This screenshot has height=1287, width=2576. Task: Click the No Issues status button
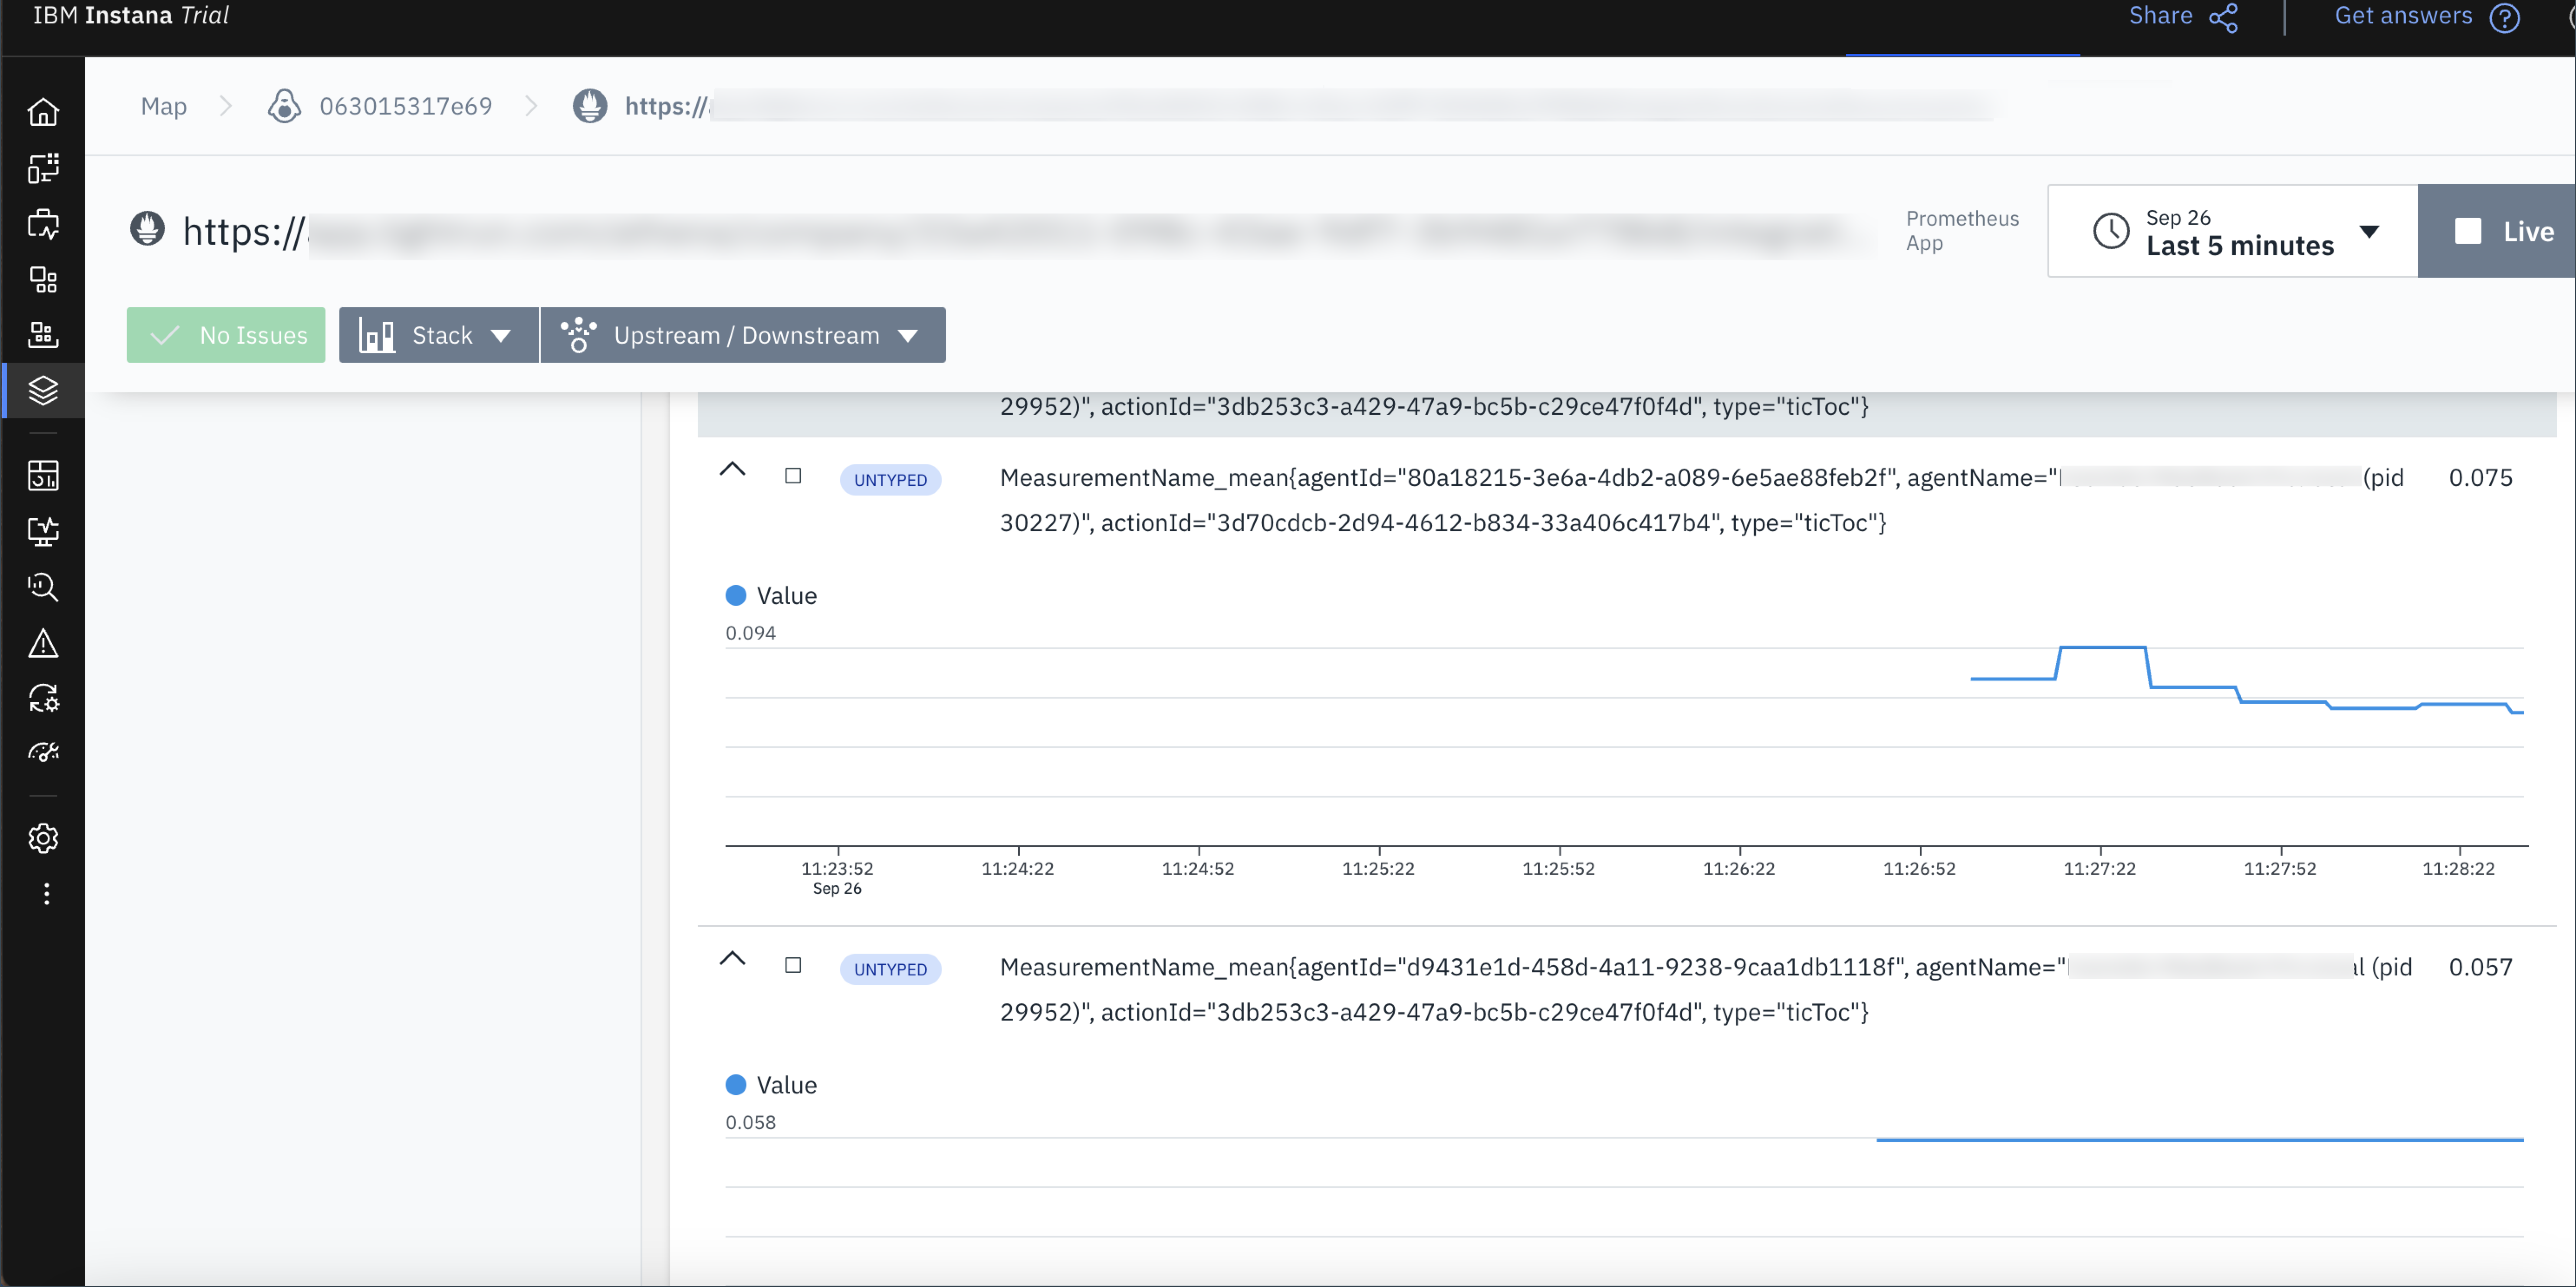[x=226, y=335]
